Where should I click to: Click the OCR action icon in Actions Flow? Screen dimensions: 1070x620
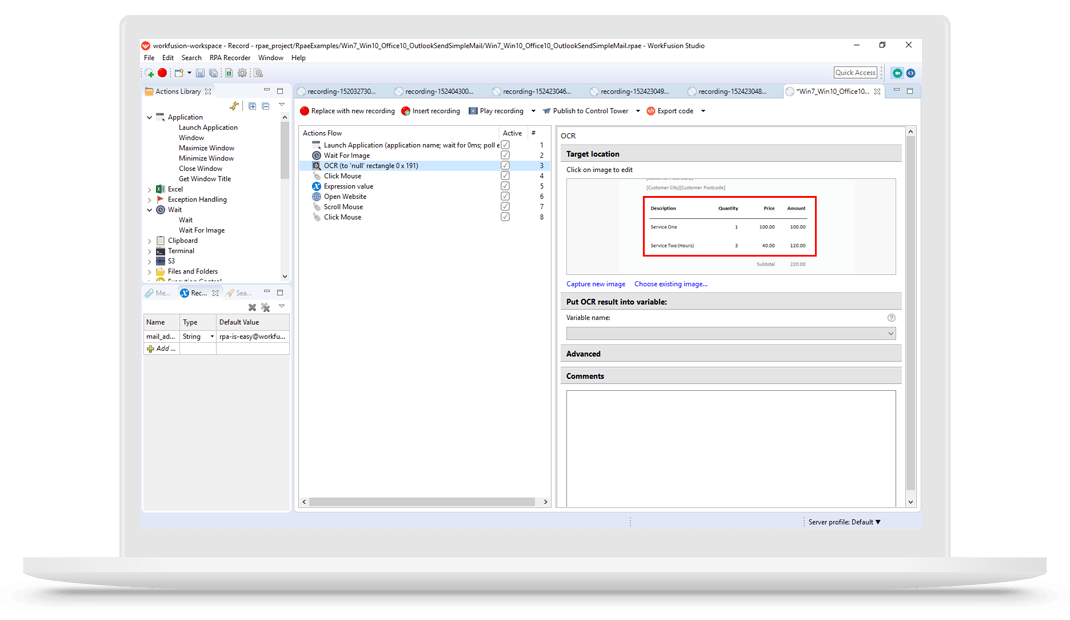coord(317,166)
